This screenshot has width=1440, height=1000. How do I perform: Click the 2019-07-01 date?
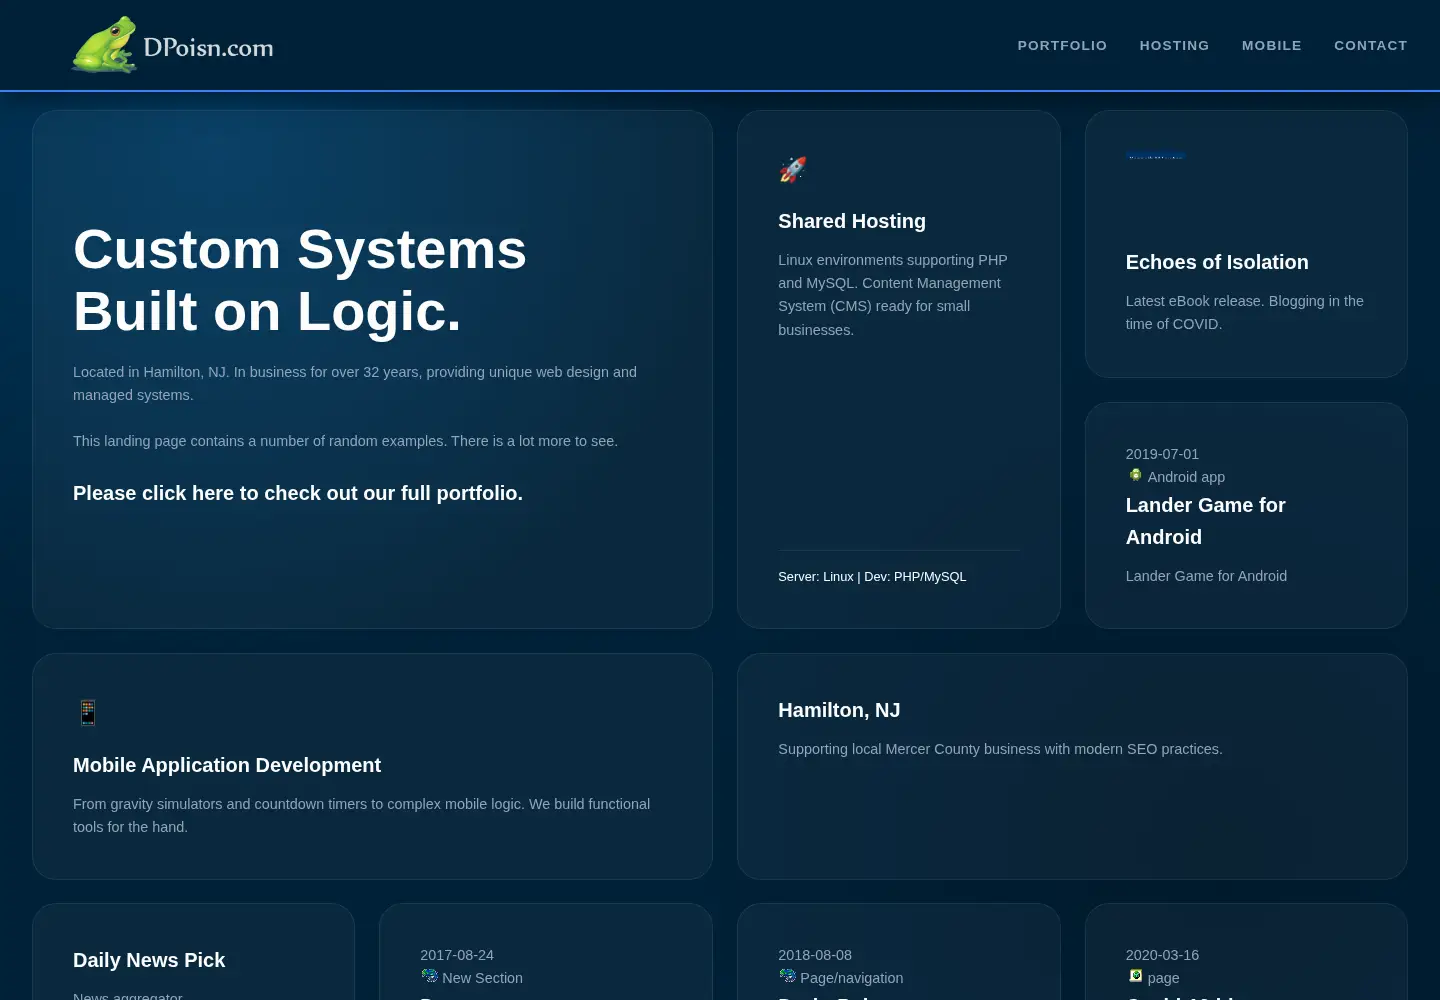point(1162,454)
